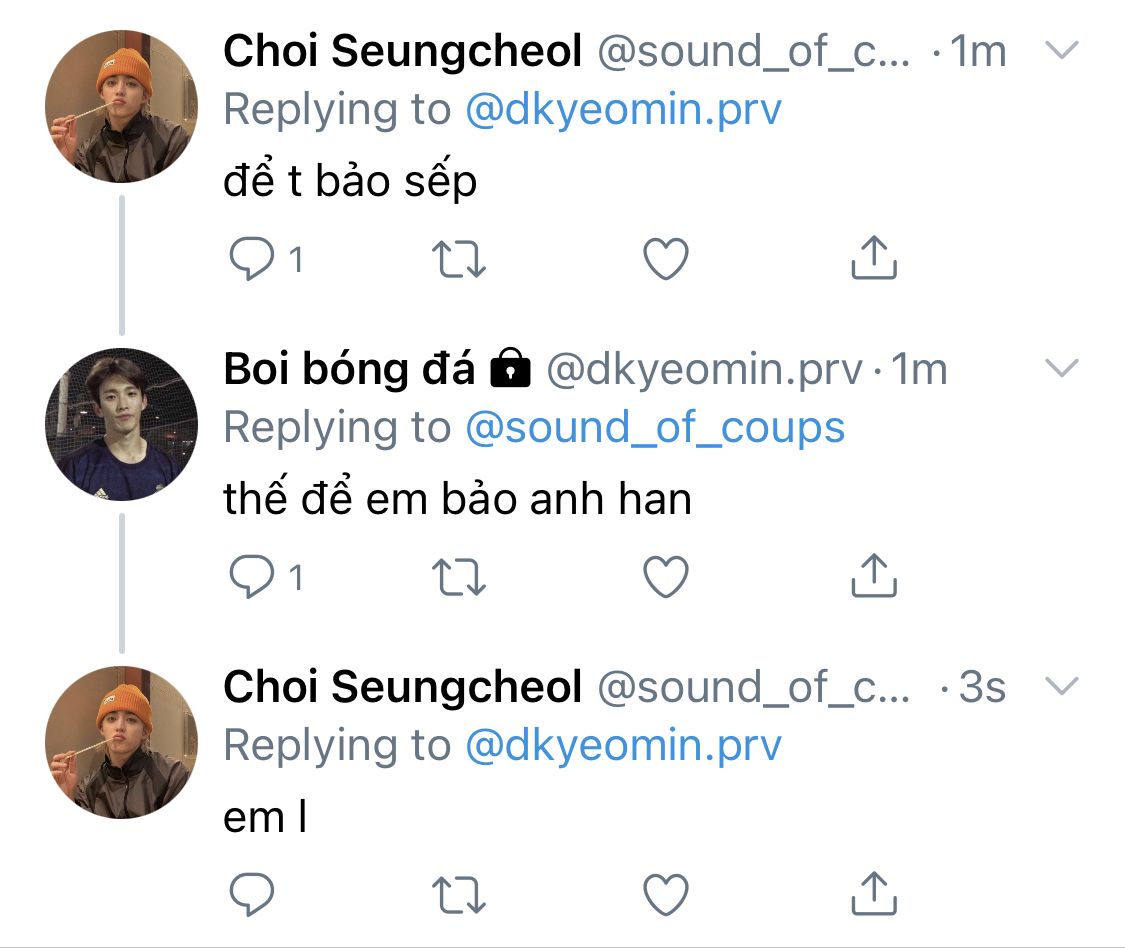The height and width of the screenshot is (948, 1125).
Task: Reply to the "để t bảo sếp" tweet
Action: pos(252,260)
